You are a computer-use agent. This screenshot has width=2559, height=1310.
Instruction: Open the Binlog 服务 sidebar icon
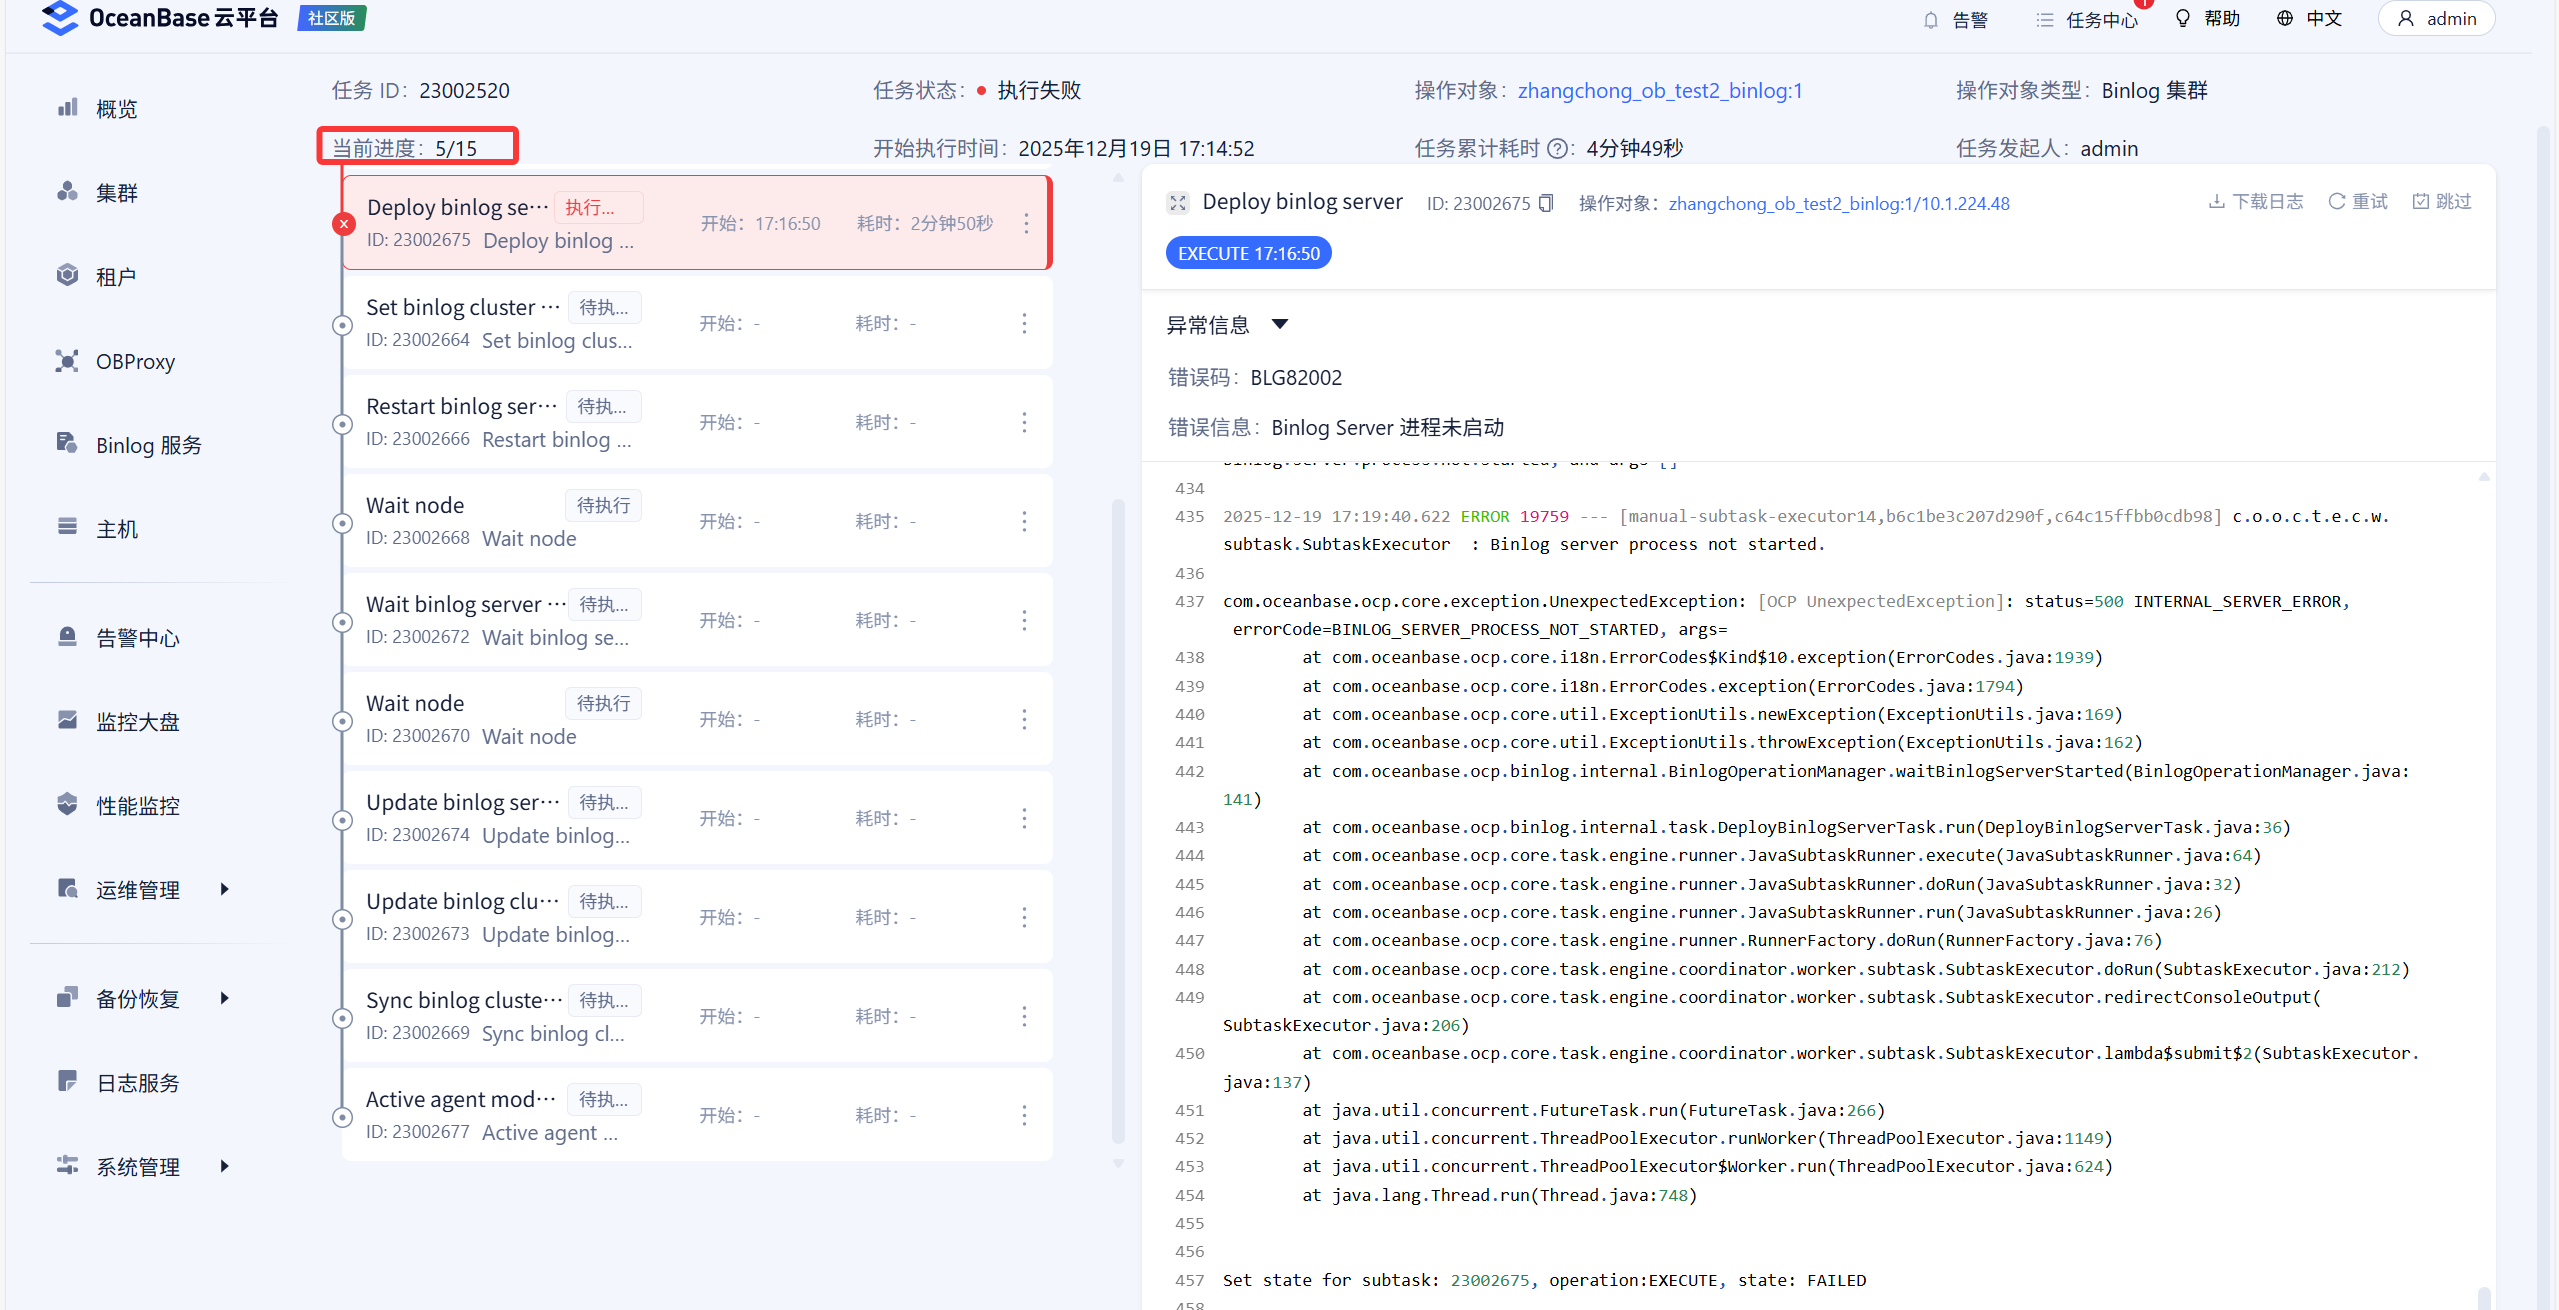pyautogui.click(x=67, y=444)
